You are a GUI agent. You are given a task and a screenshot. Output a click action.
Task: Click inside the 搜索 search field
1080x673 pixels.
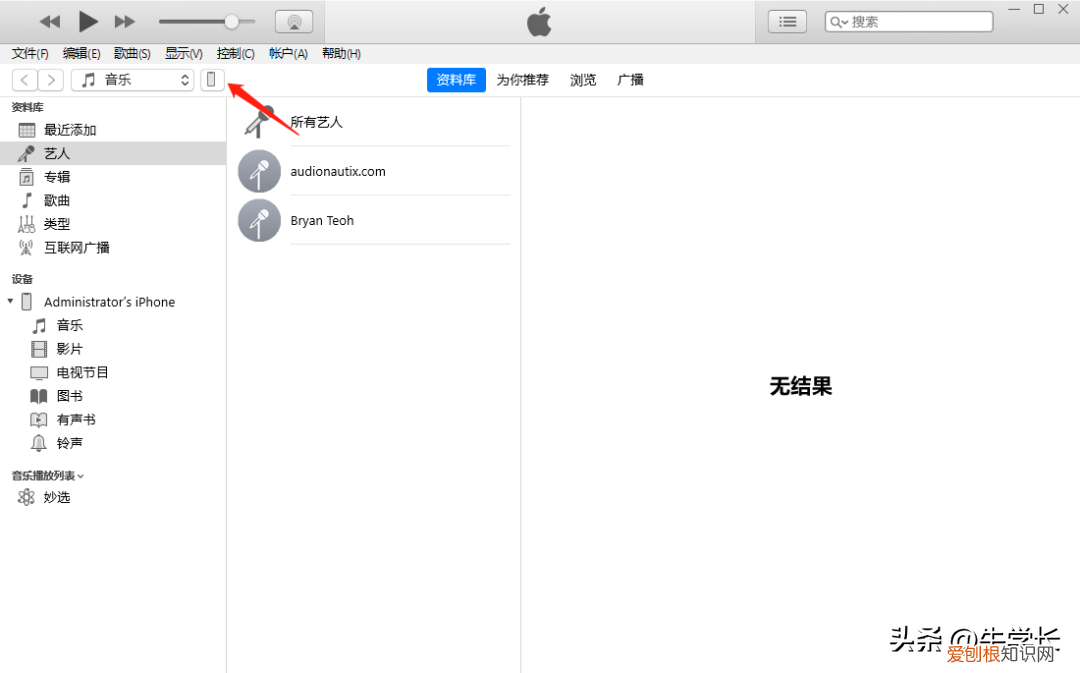[x=908, y=21]
